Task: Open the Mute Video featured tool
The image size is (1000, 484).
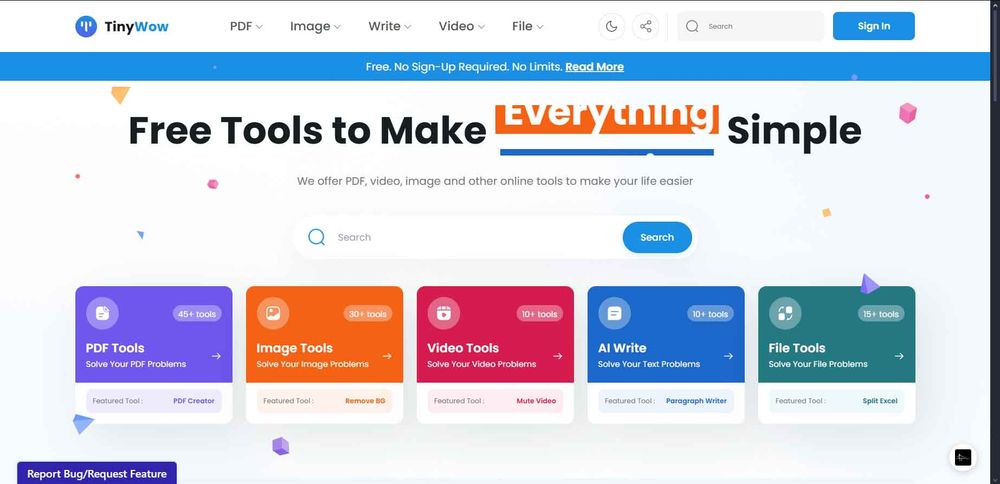Action: (536, 401)
